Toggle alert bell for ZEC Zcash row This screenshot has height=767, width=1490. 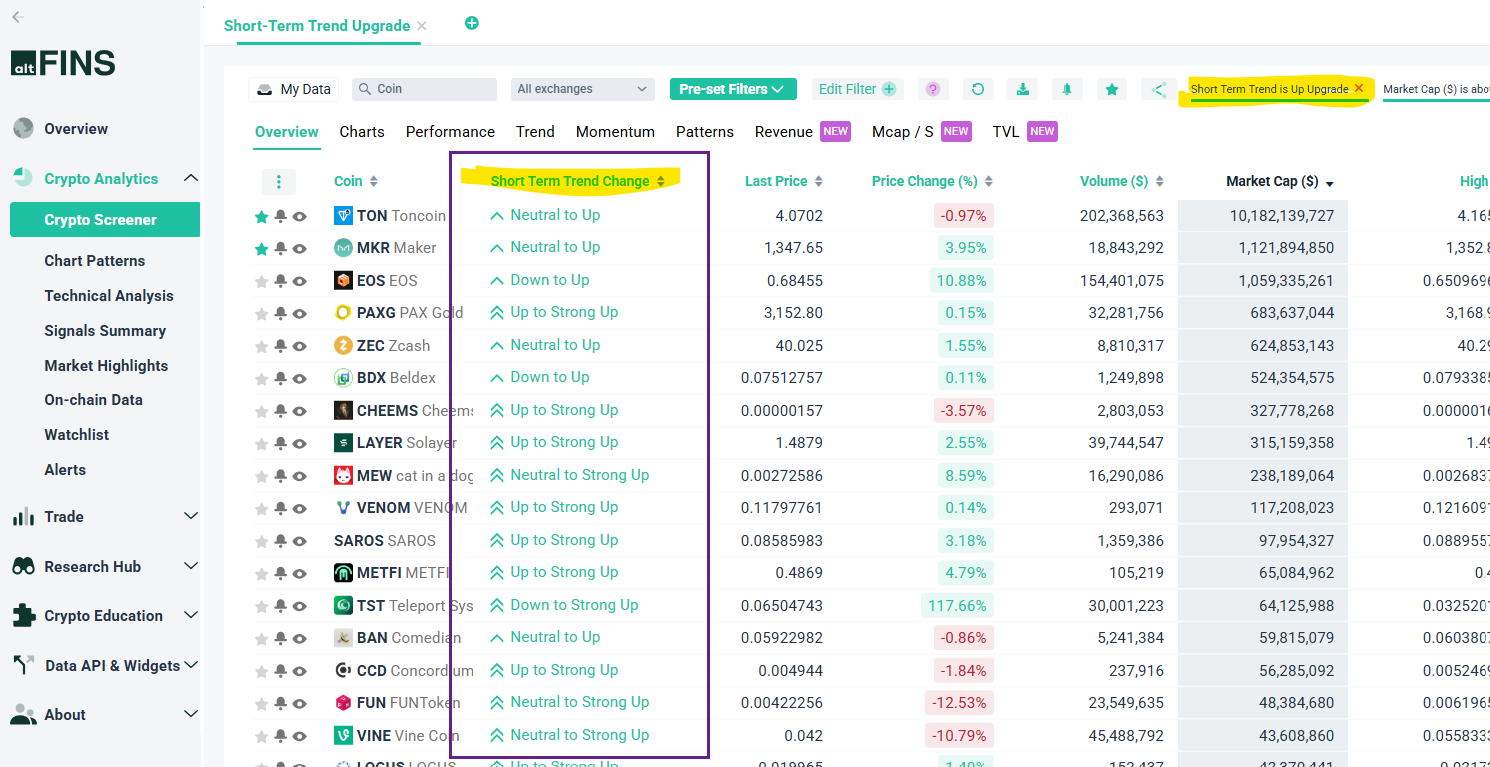pyautogui.click(x=280, y=346)
